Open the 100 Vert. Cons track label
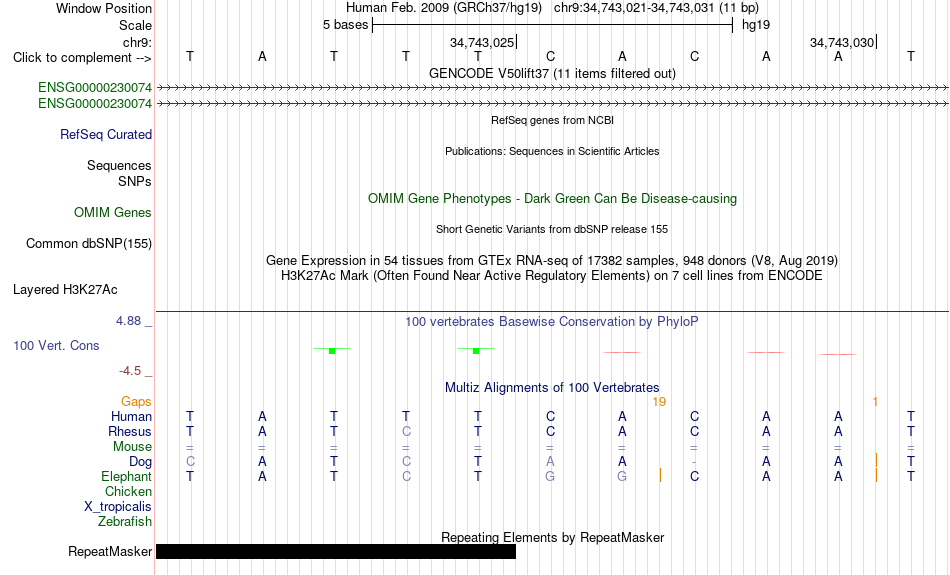The image size is (950, 575). coord(56,345)
